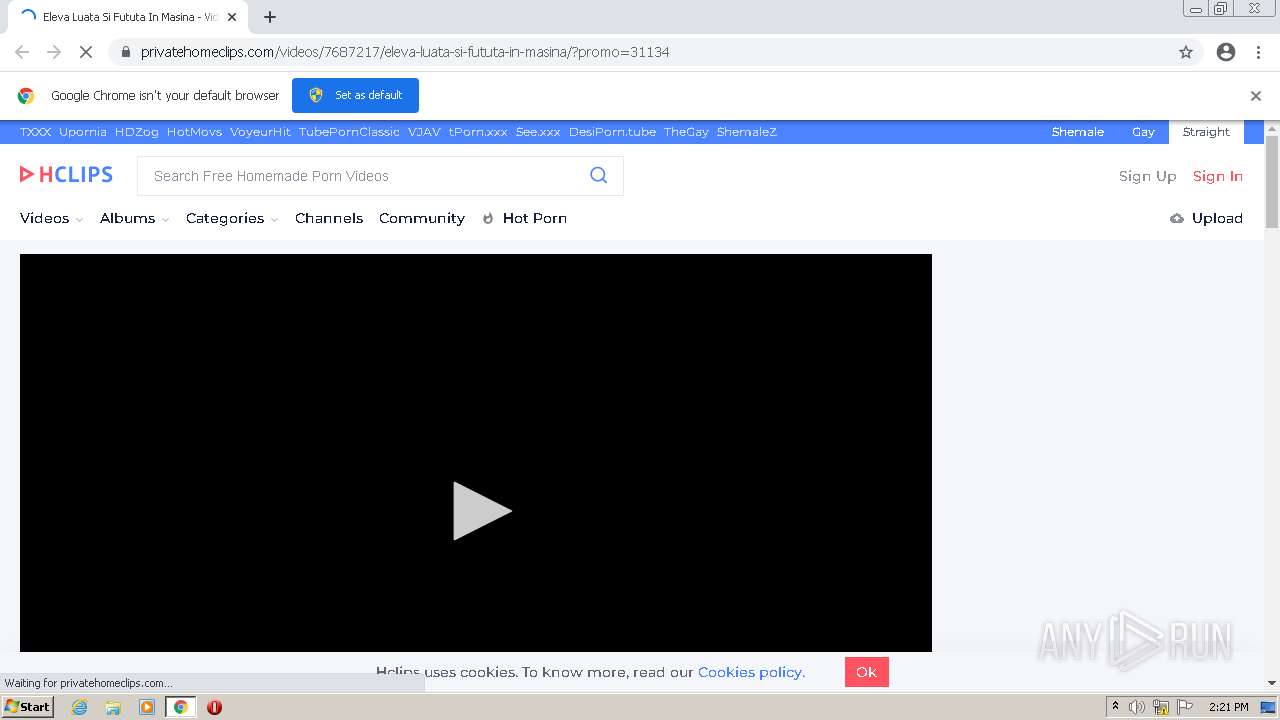
Task: Open Upornia network link
Action: coord(83,132)
